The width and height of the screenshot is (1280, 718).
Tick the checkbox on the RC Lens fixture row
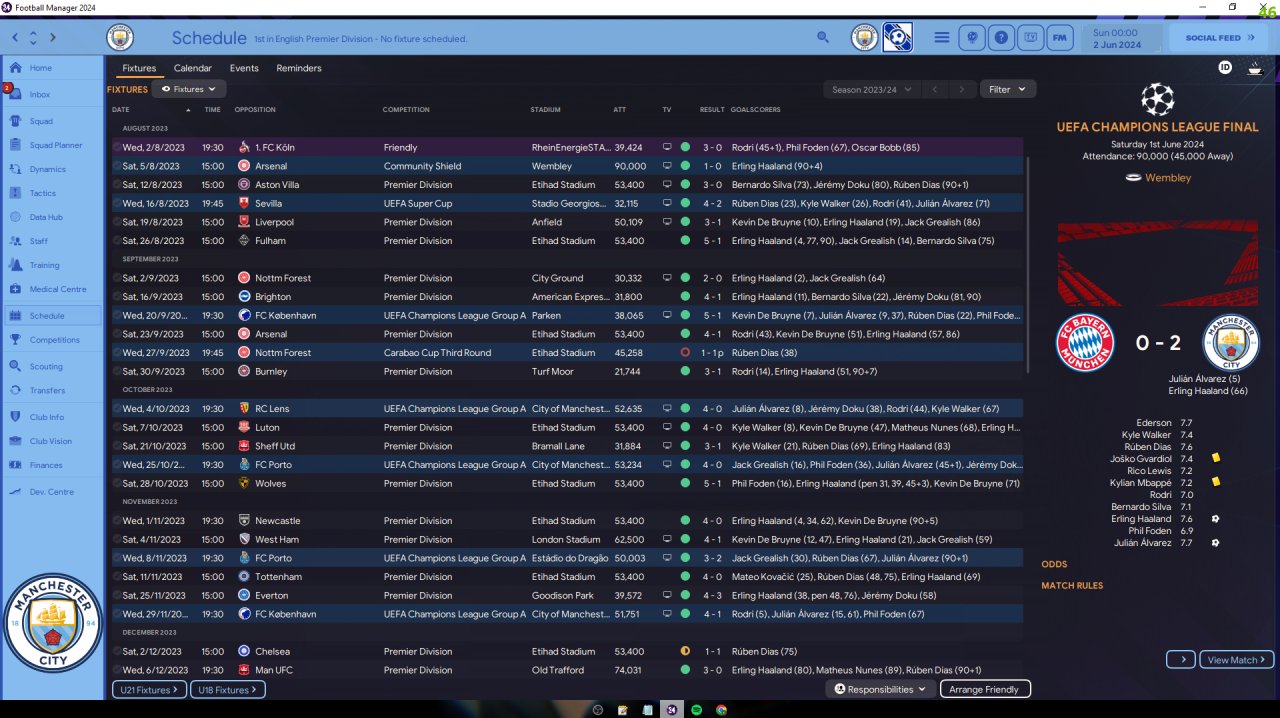coord(116,409)
